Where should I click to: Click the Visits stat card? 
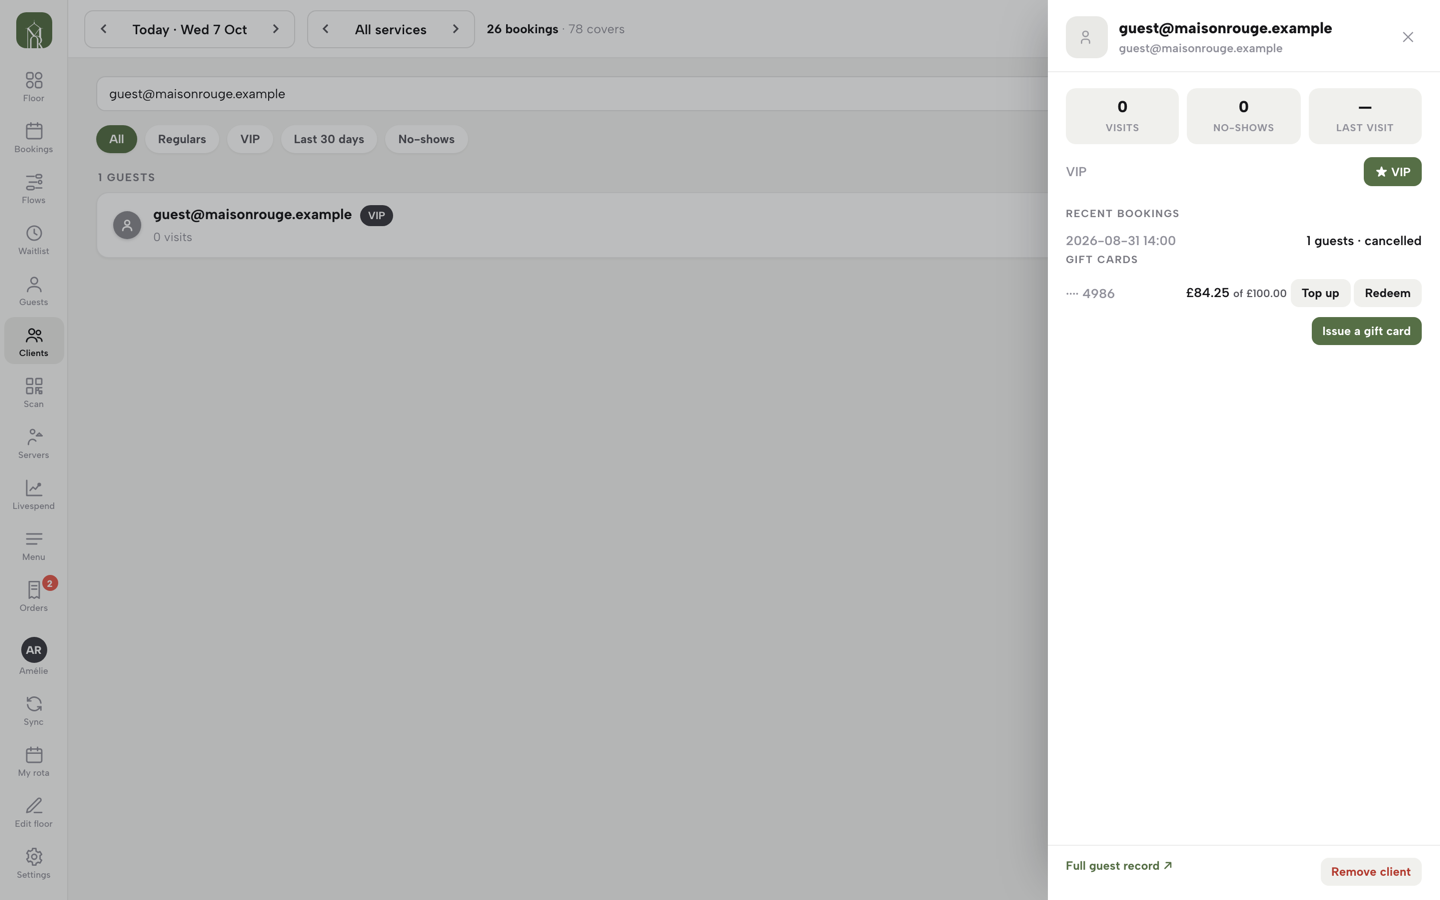[x=1122, y=116]
